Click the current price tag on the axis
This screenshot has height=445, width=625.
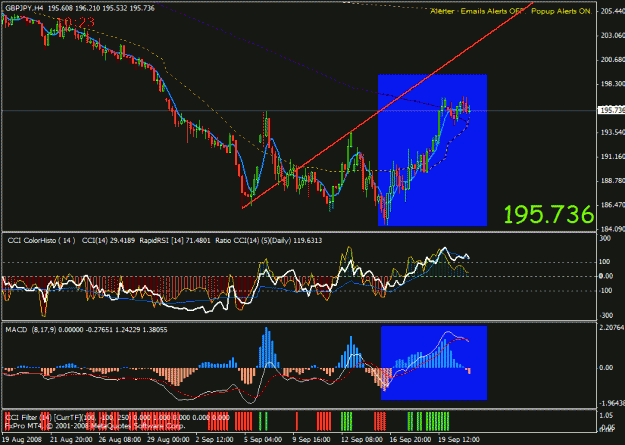click(611, 110)
